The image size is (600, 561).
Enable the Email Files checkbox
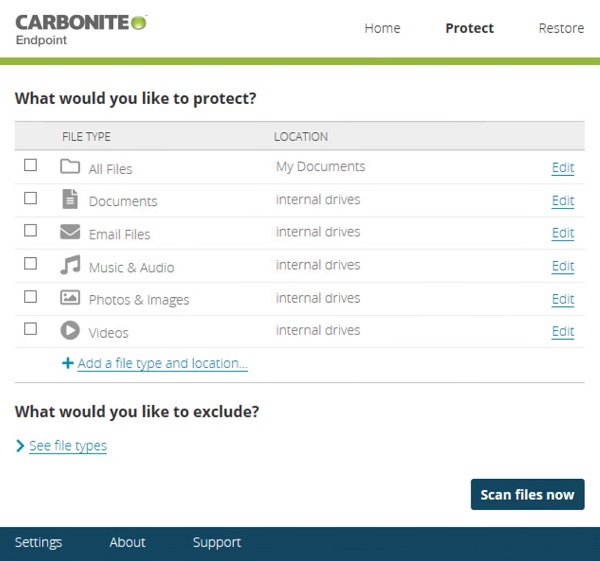point(31,231)
